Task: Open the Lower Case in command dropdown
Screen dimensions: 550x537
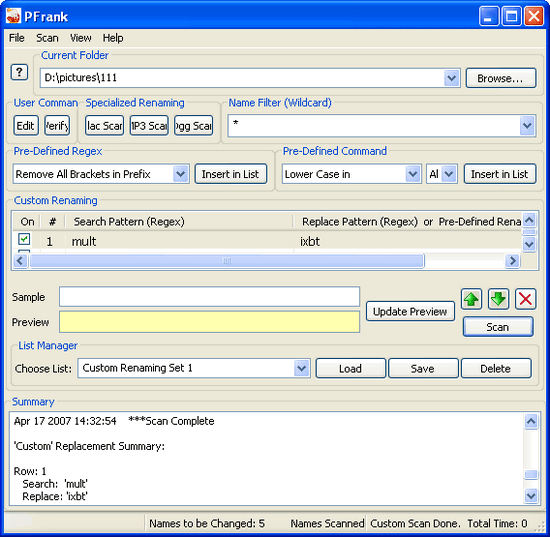Action: (412, 174)
